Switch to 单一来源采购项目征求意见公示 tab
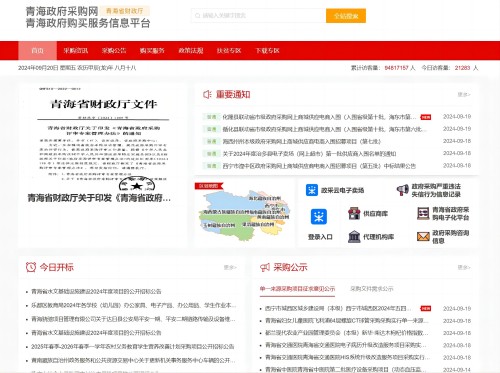 click(297, 289)
